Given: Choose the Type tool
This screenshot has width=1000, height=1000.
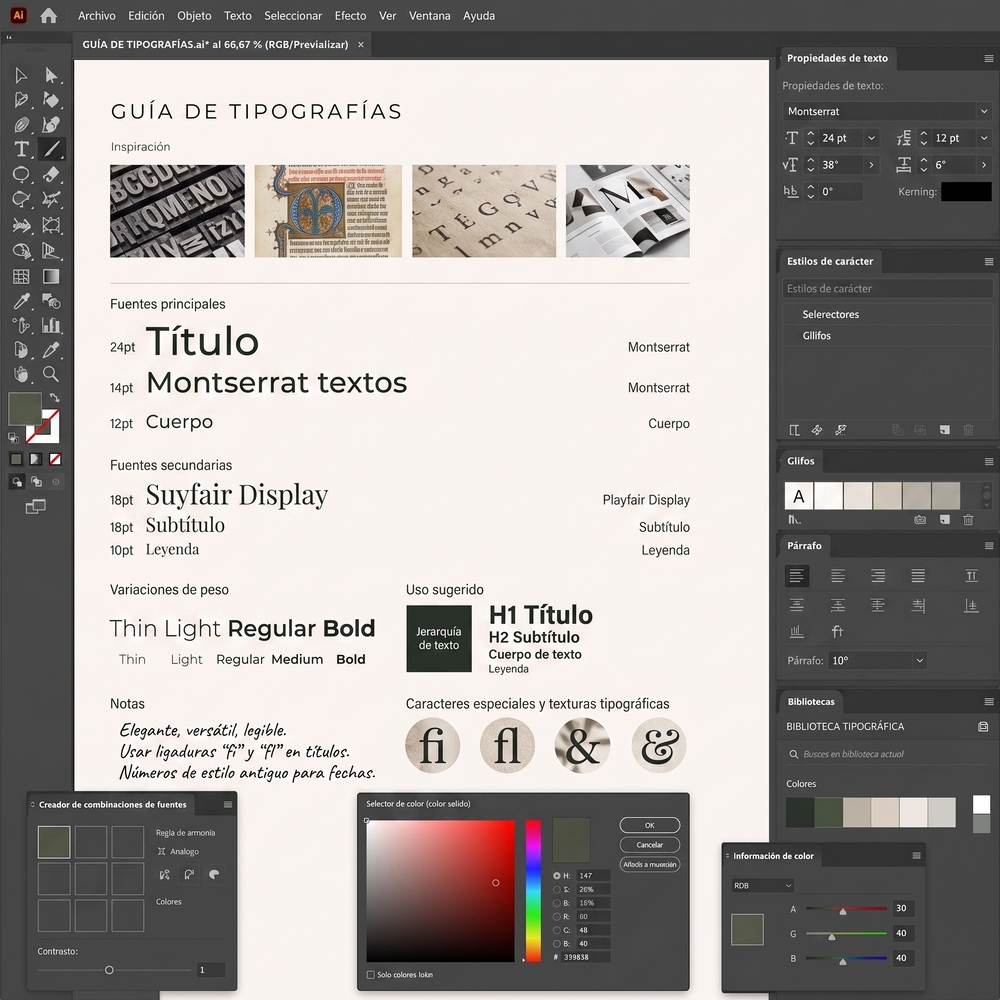Looking at the screenshot, I should tap(21, 149).
